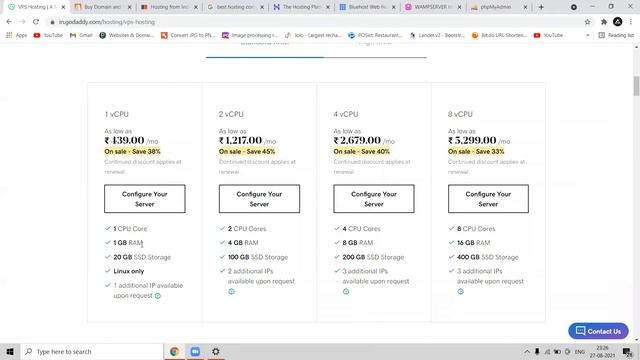Open the Contact Us chat button
The image size is (640, 360).
598,331
